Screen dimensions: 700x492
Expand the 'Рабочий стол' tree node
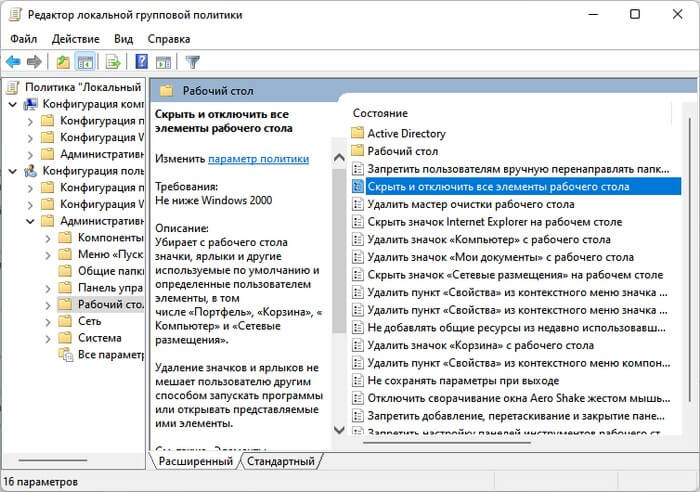coord(48,305)
